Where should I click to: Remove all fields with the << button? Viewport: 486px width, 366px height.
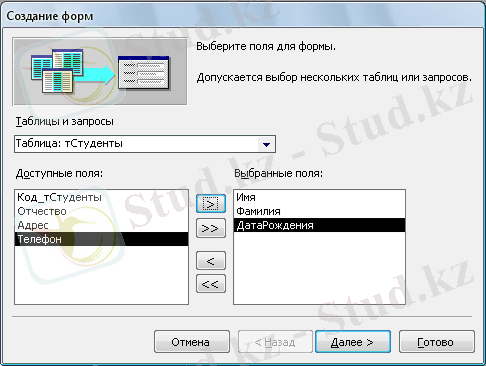pos(211,284)
